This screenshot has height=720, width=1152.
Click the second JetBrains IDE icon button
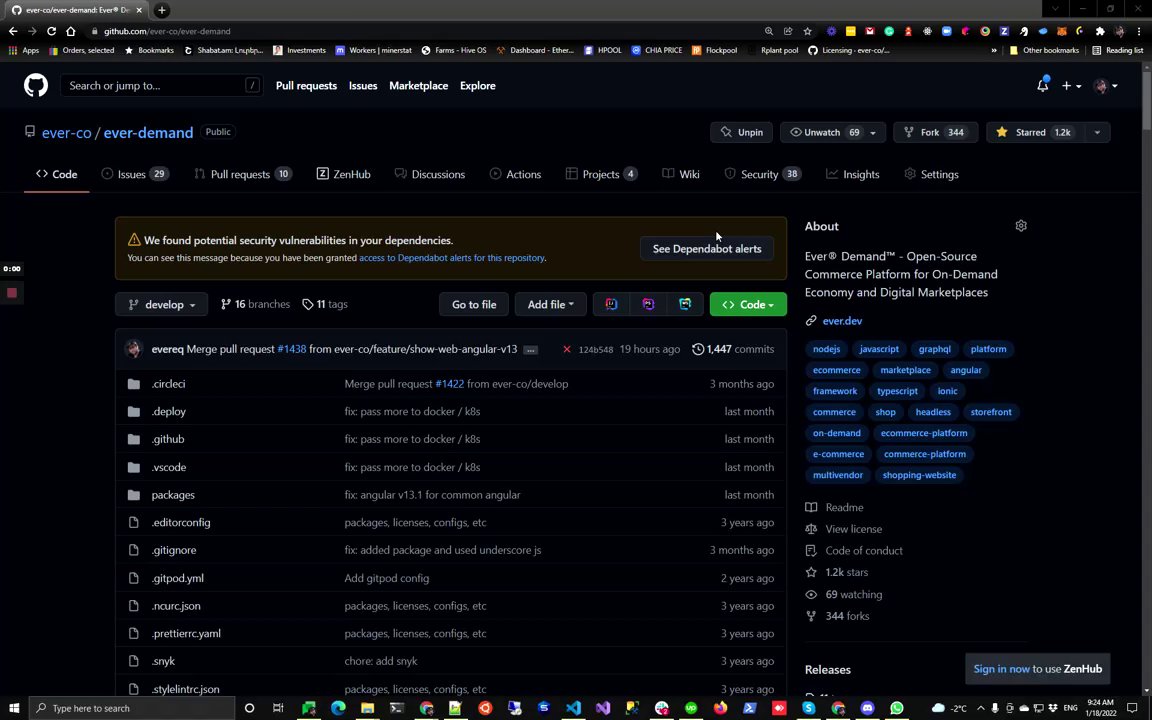pyautogui.click(x=648, y=304)
